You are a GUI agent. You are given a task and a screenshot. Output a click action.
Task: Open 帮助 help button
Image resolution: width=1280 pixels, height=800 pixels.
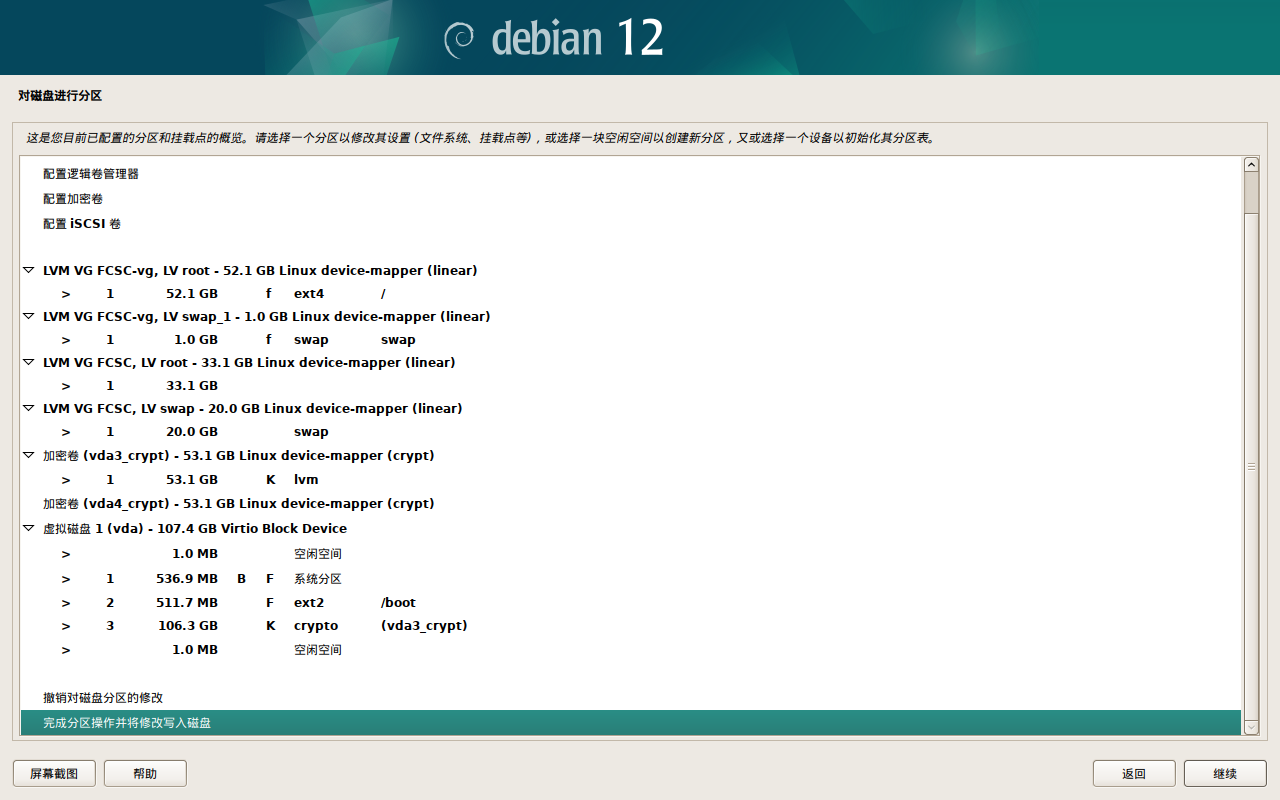pyautogui.click(x=145, y=773)
